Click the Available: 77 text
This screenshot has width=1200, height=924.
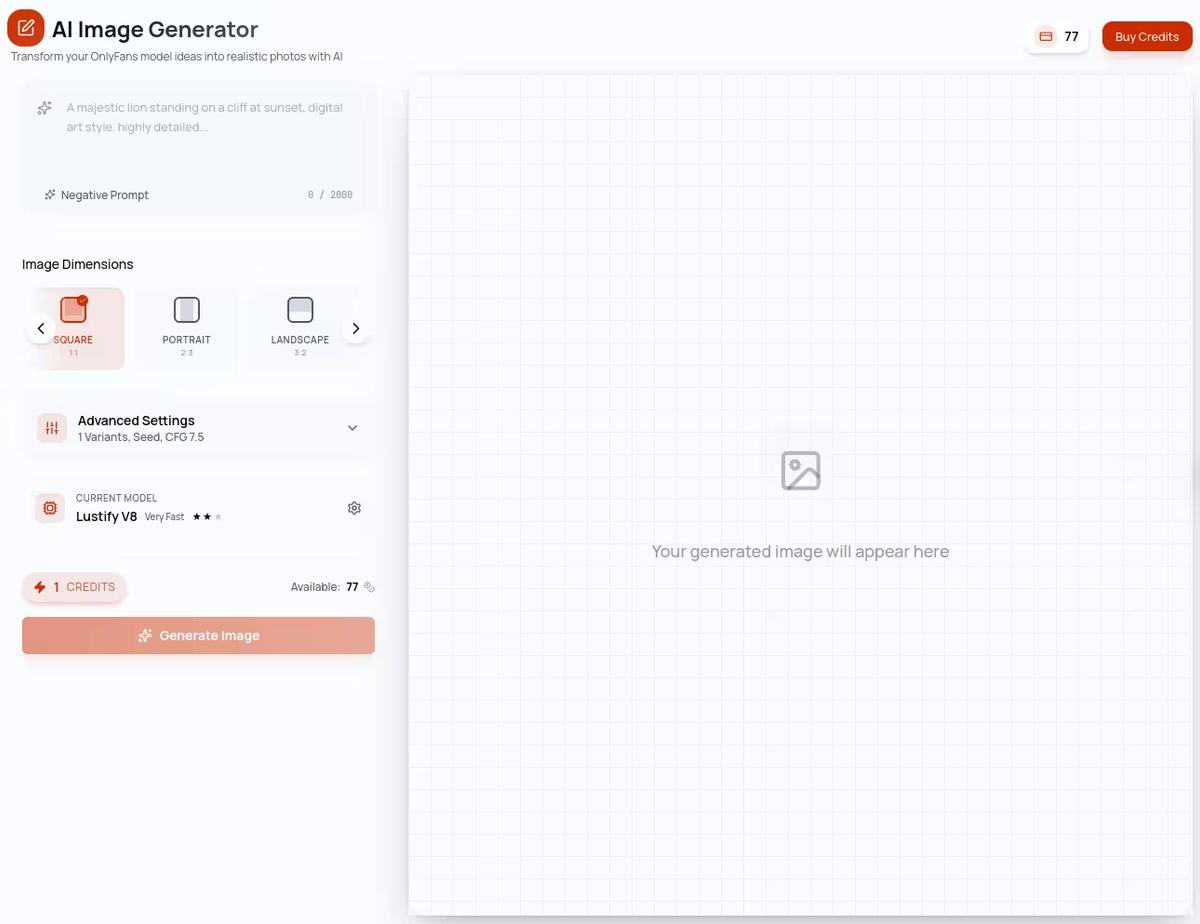click(324, 587)
